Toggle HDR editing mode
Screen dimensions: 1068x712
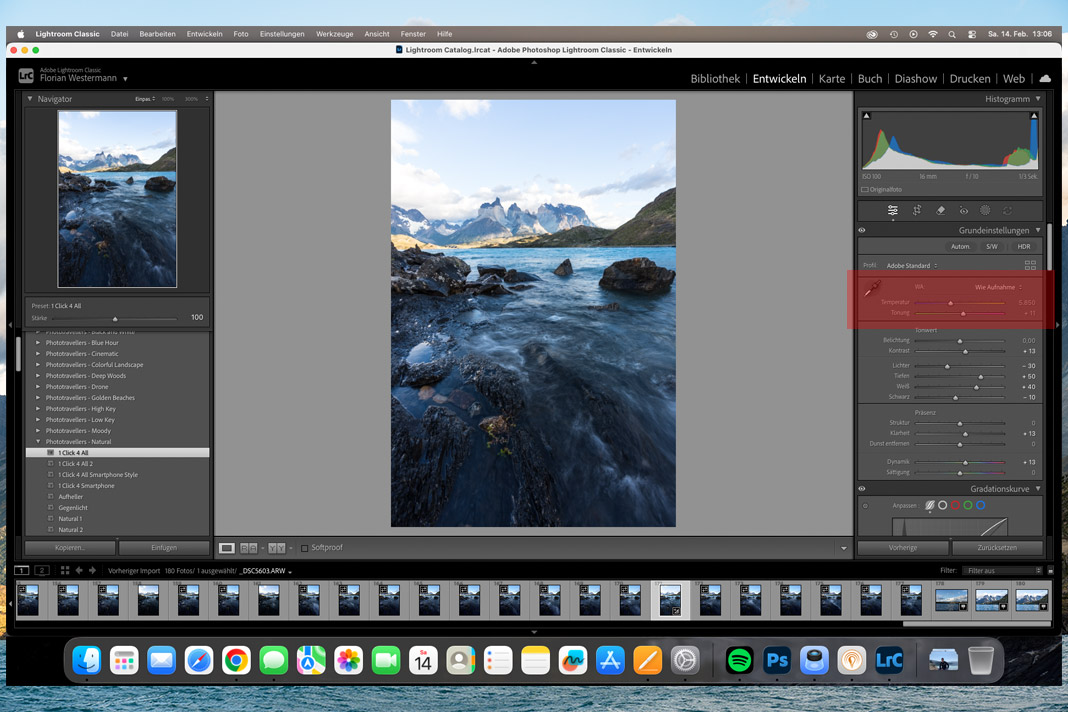point(1024,247)
